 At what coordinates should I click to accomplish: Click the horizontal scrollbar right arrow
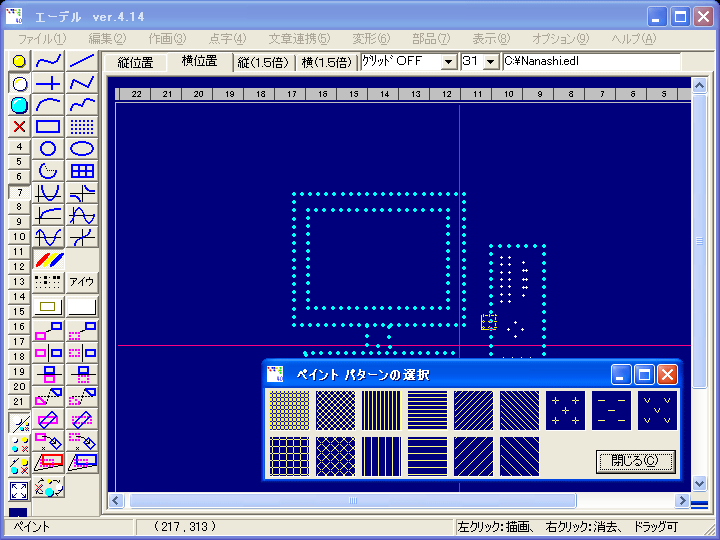(682, 500)
